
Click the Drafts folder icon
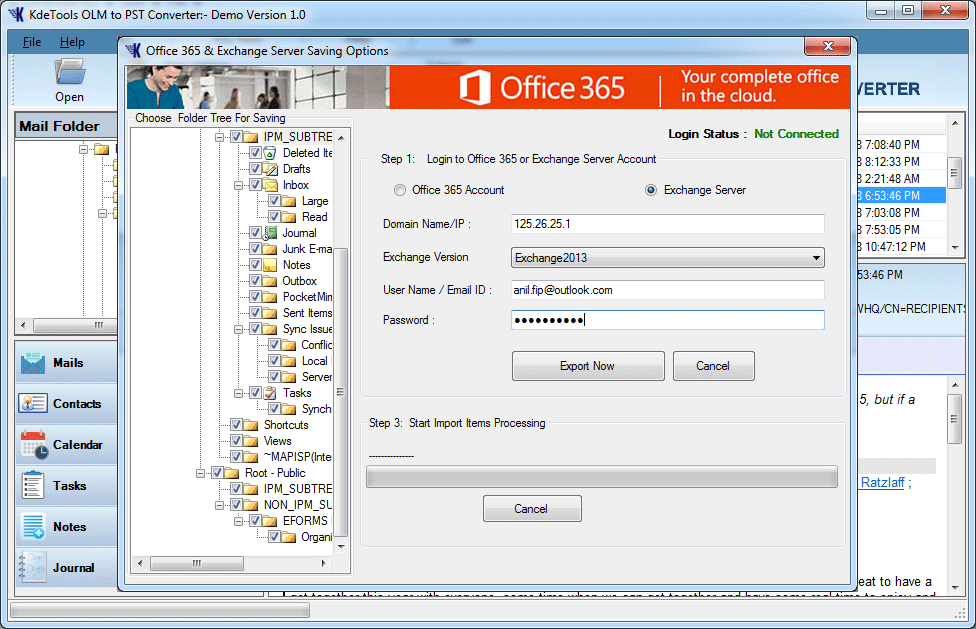(x=270, y=169)
